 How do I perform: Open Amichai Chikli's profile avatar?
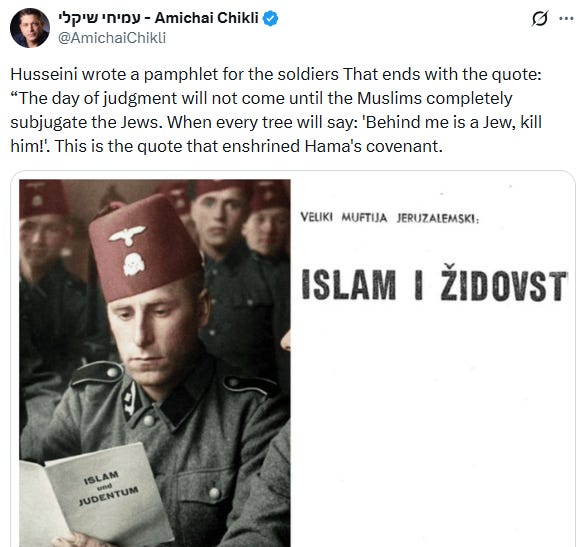(30, 28)
